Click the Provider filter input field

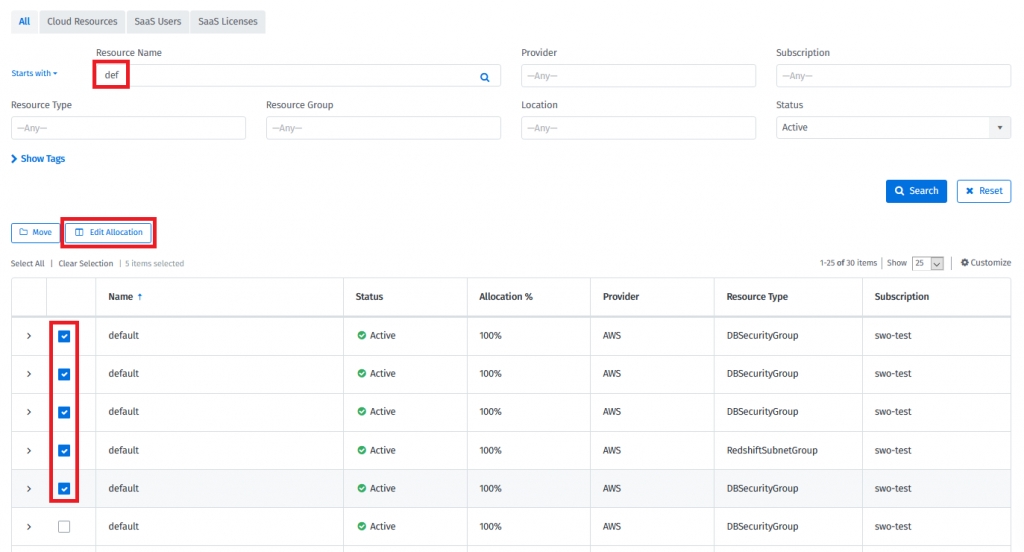tap(638, 77)
